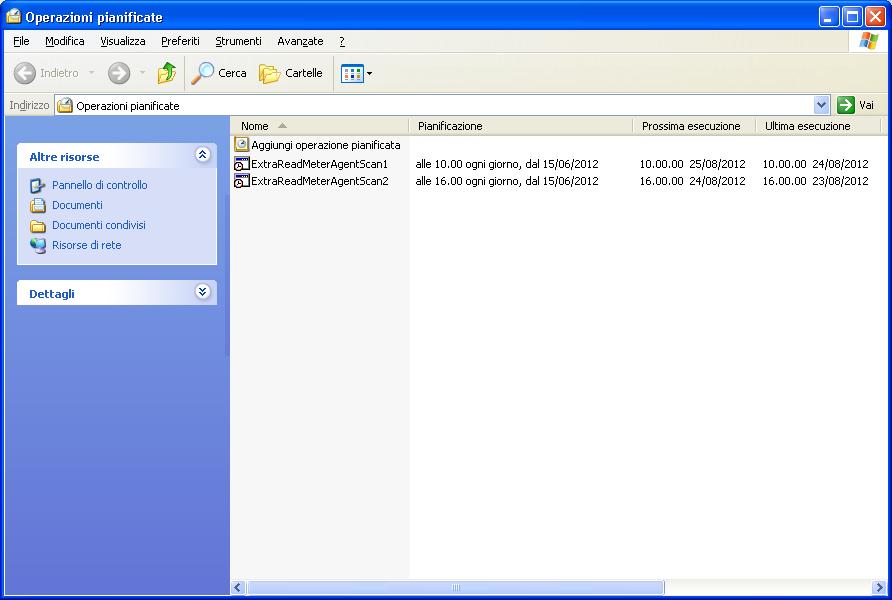Image resolution: width=892 pixels, height=600 pixels.
Task: Open the Cerca search tool
Action: (x=219, y=73)
